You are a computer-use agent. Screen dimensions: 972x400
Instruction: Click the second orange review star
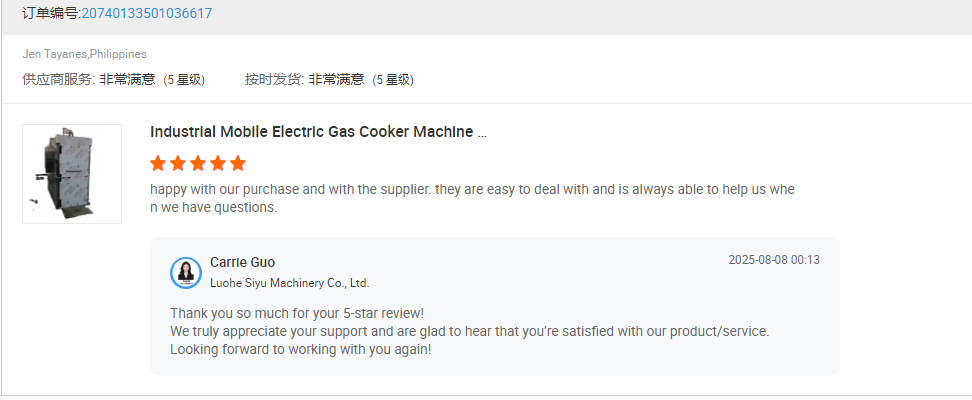point(178,163)
